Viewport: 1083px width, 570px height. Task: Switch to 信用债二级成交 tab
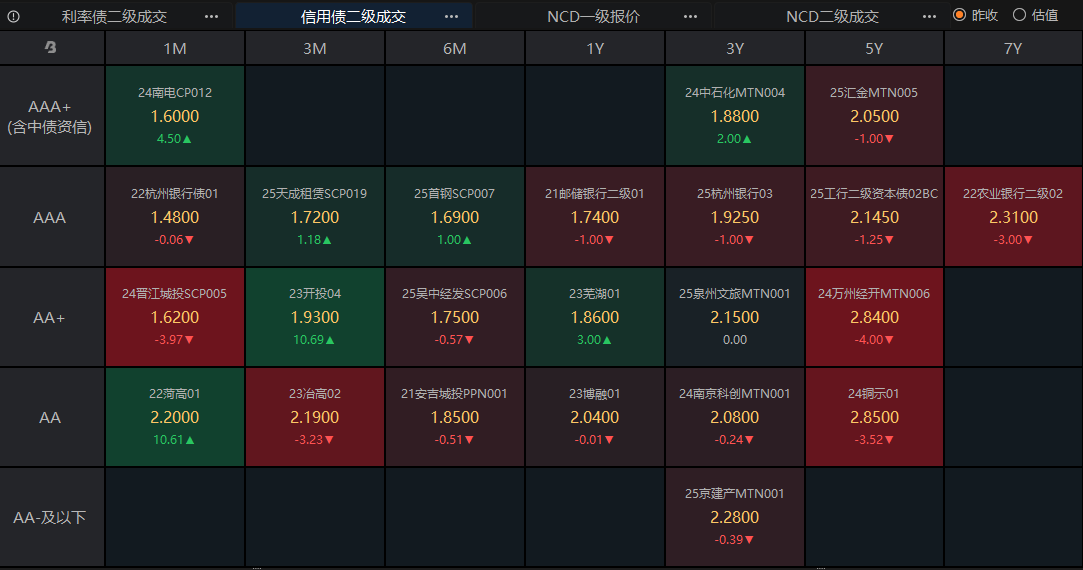point(354,16)
